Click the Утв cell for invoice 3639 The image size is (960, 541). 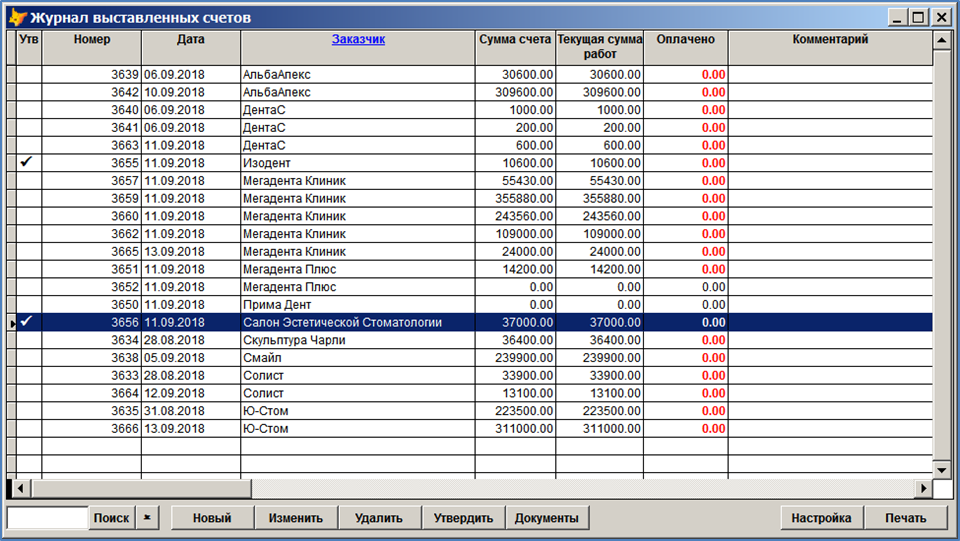(28, 74)
